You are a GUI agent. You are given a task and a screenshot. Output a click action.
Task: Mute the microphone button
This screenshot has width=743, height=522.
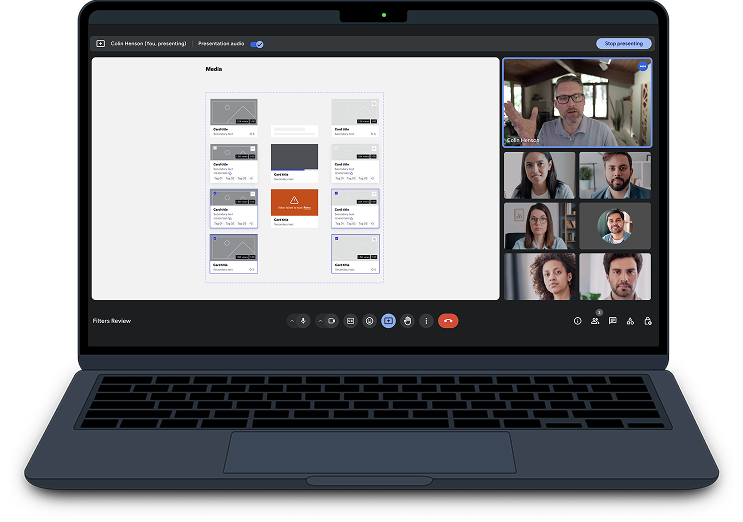point(303,321)
